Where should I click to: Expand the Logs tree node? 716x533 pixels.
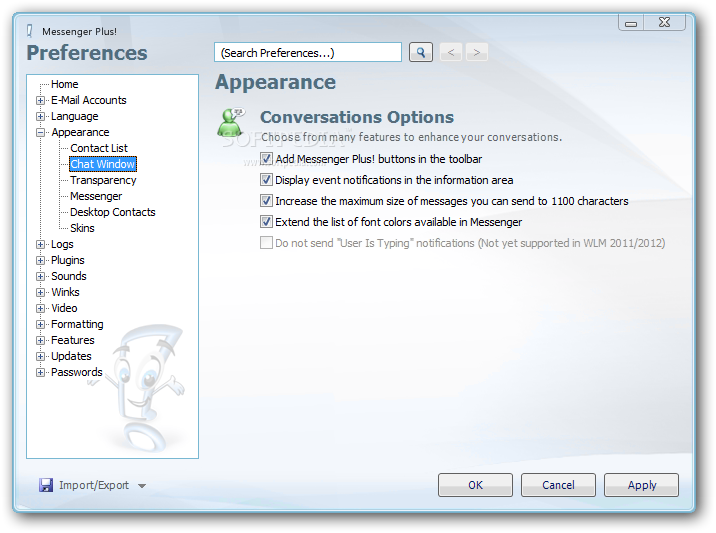click(41, 244)
